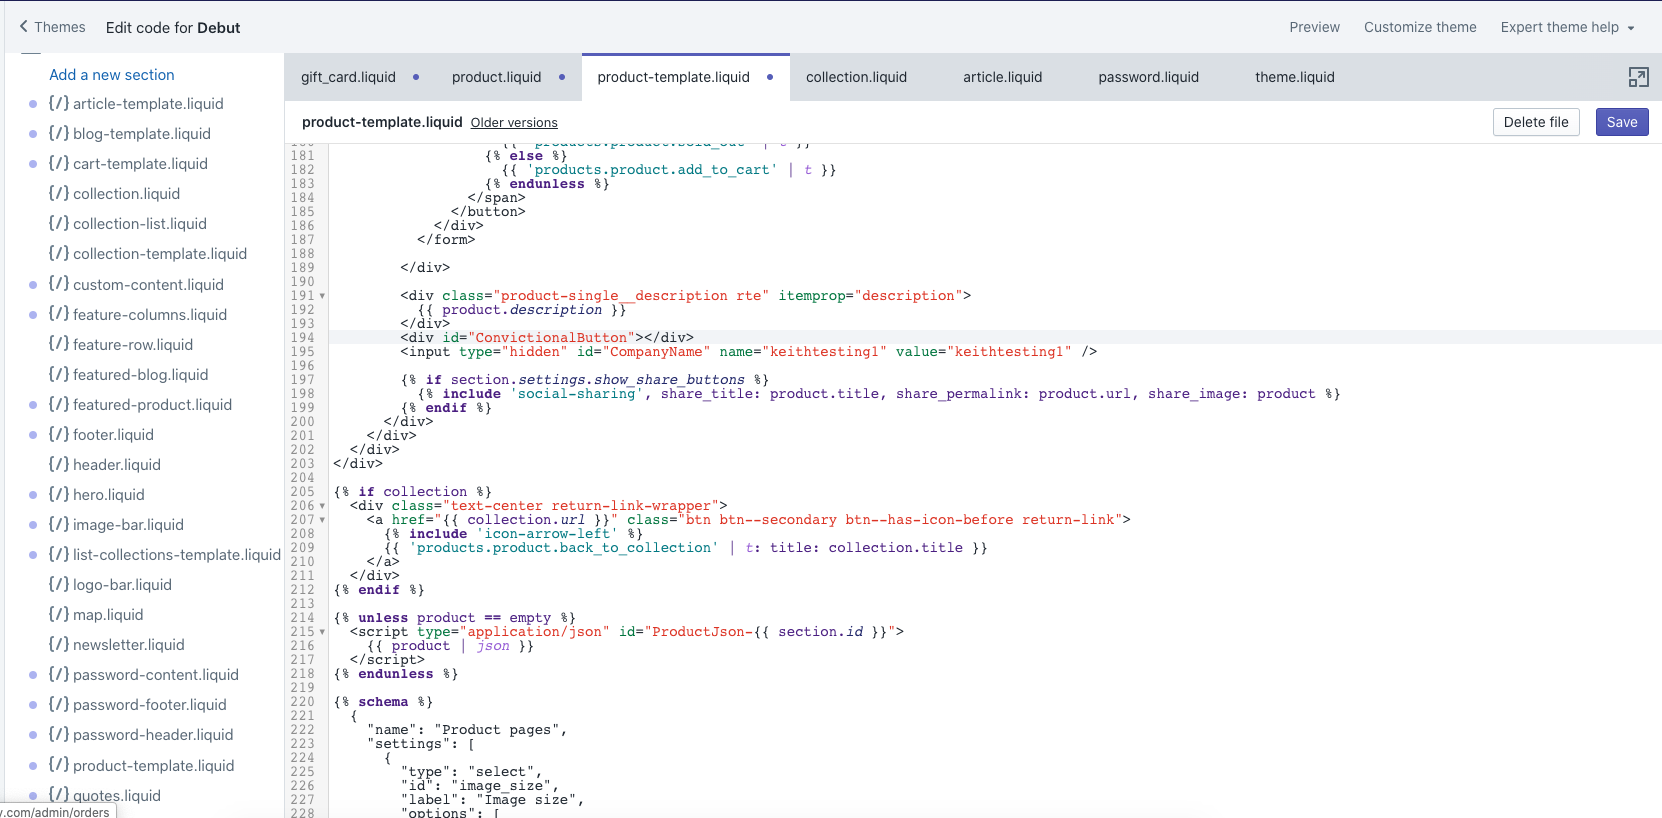Open the Older versions link
This screenshot has height=818, width=1662.
[514, 123]
